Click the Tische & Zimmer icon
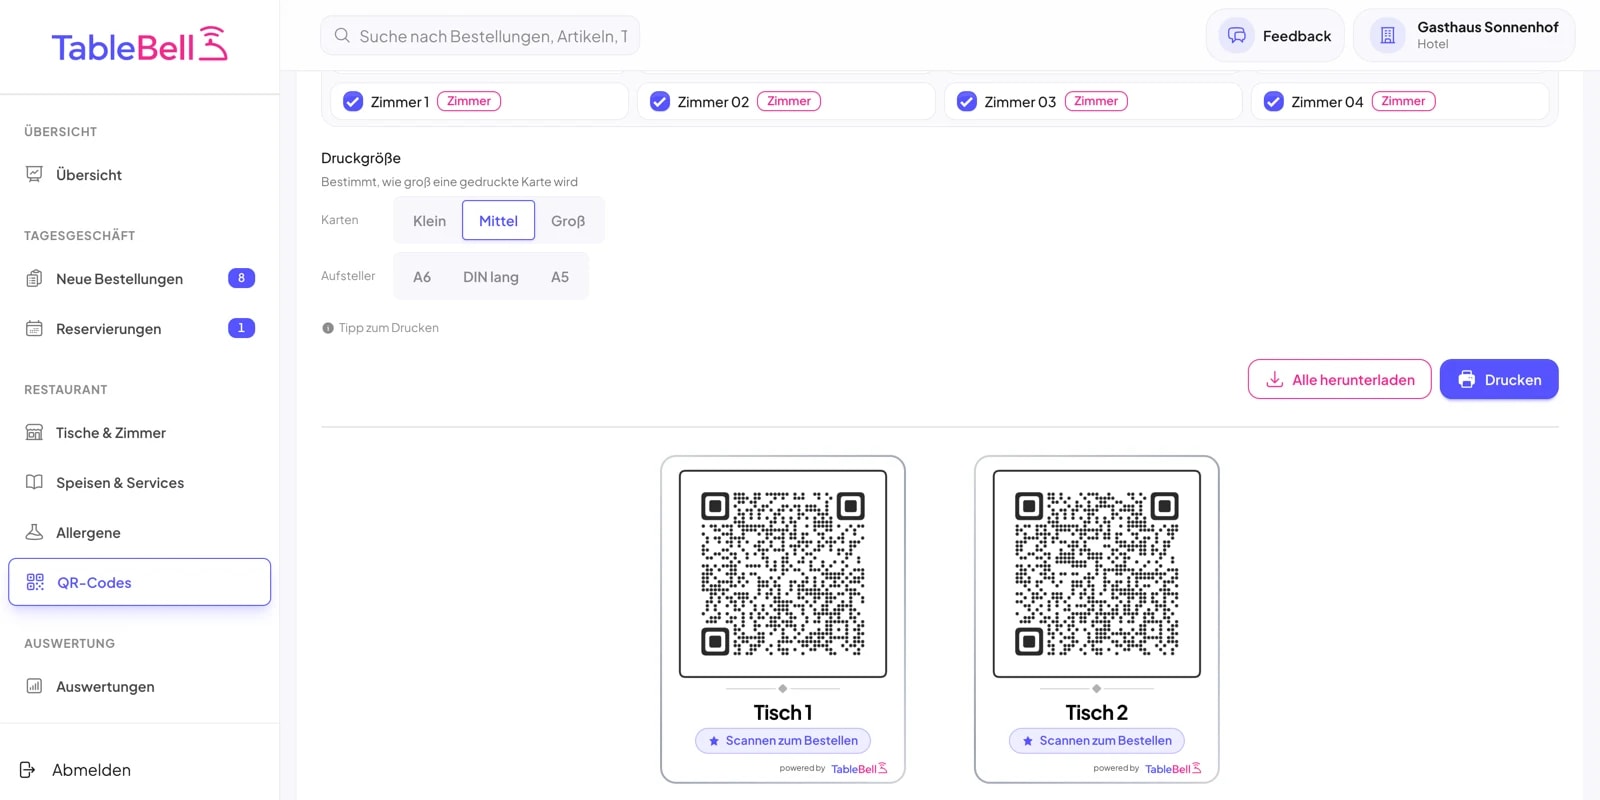The image size is (1600, 800). [x=34, y=432]
